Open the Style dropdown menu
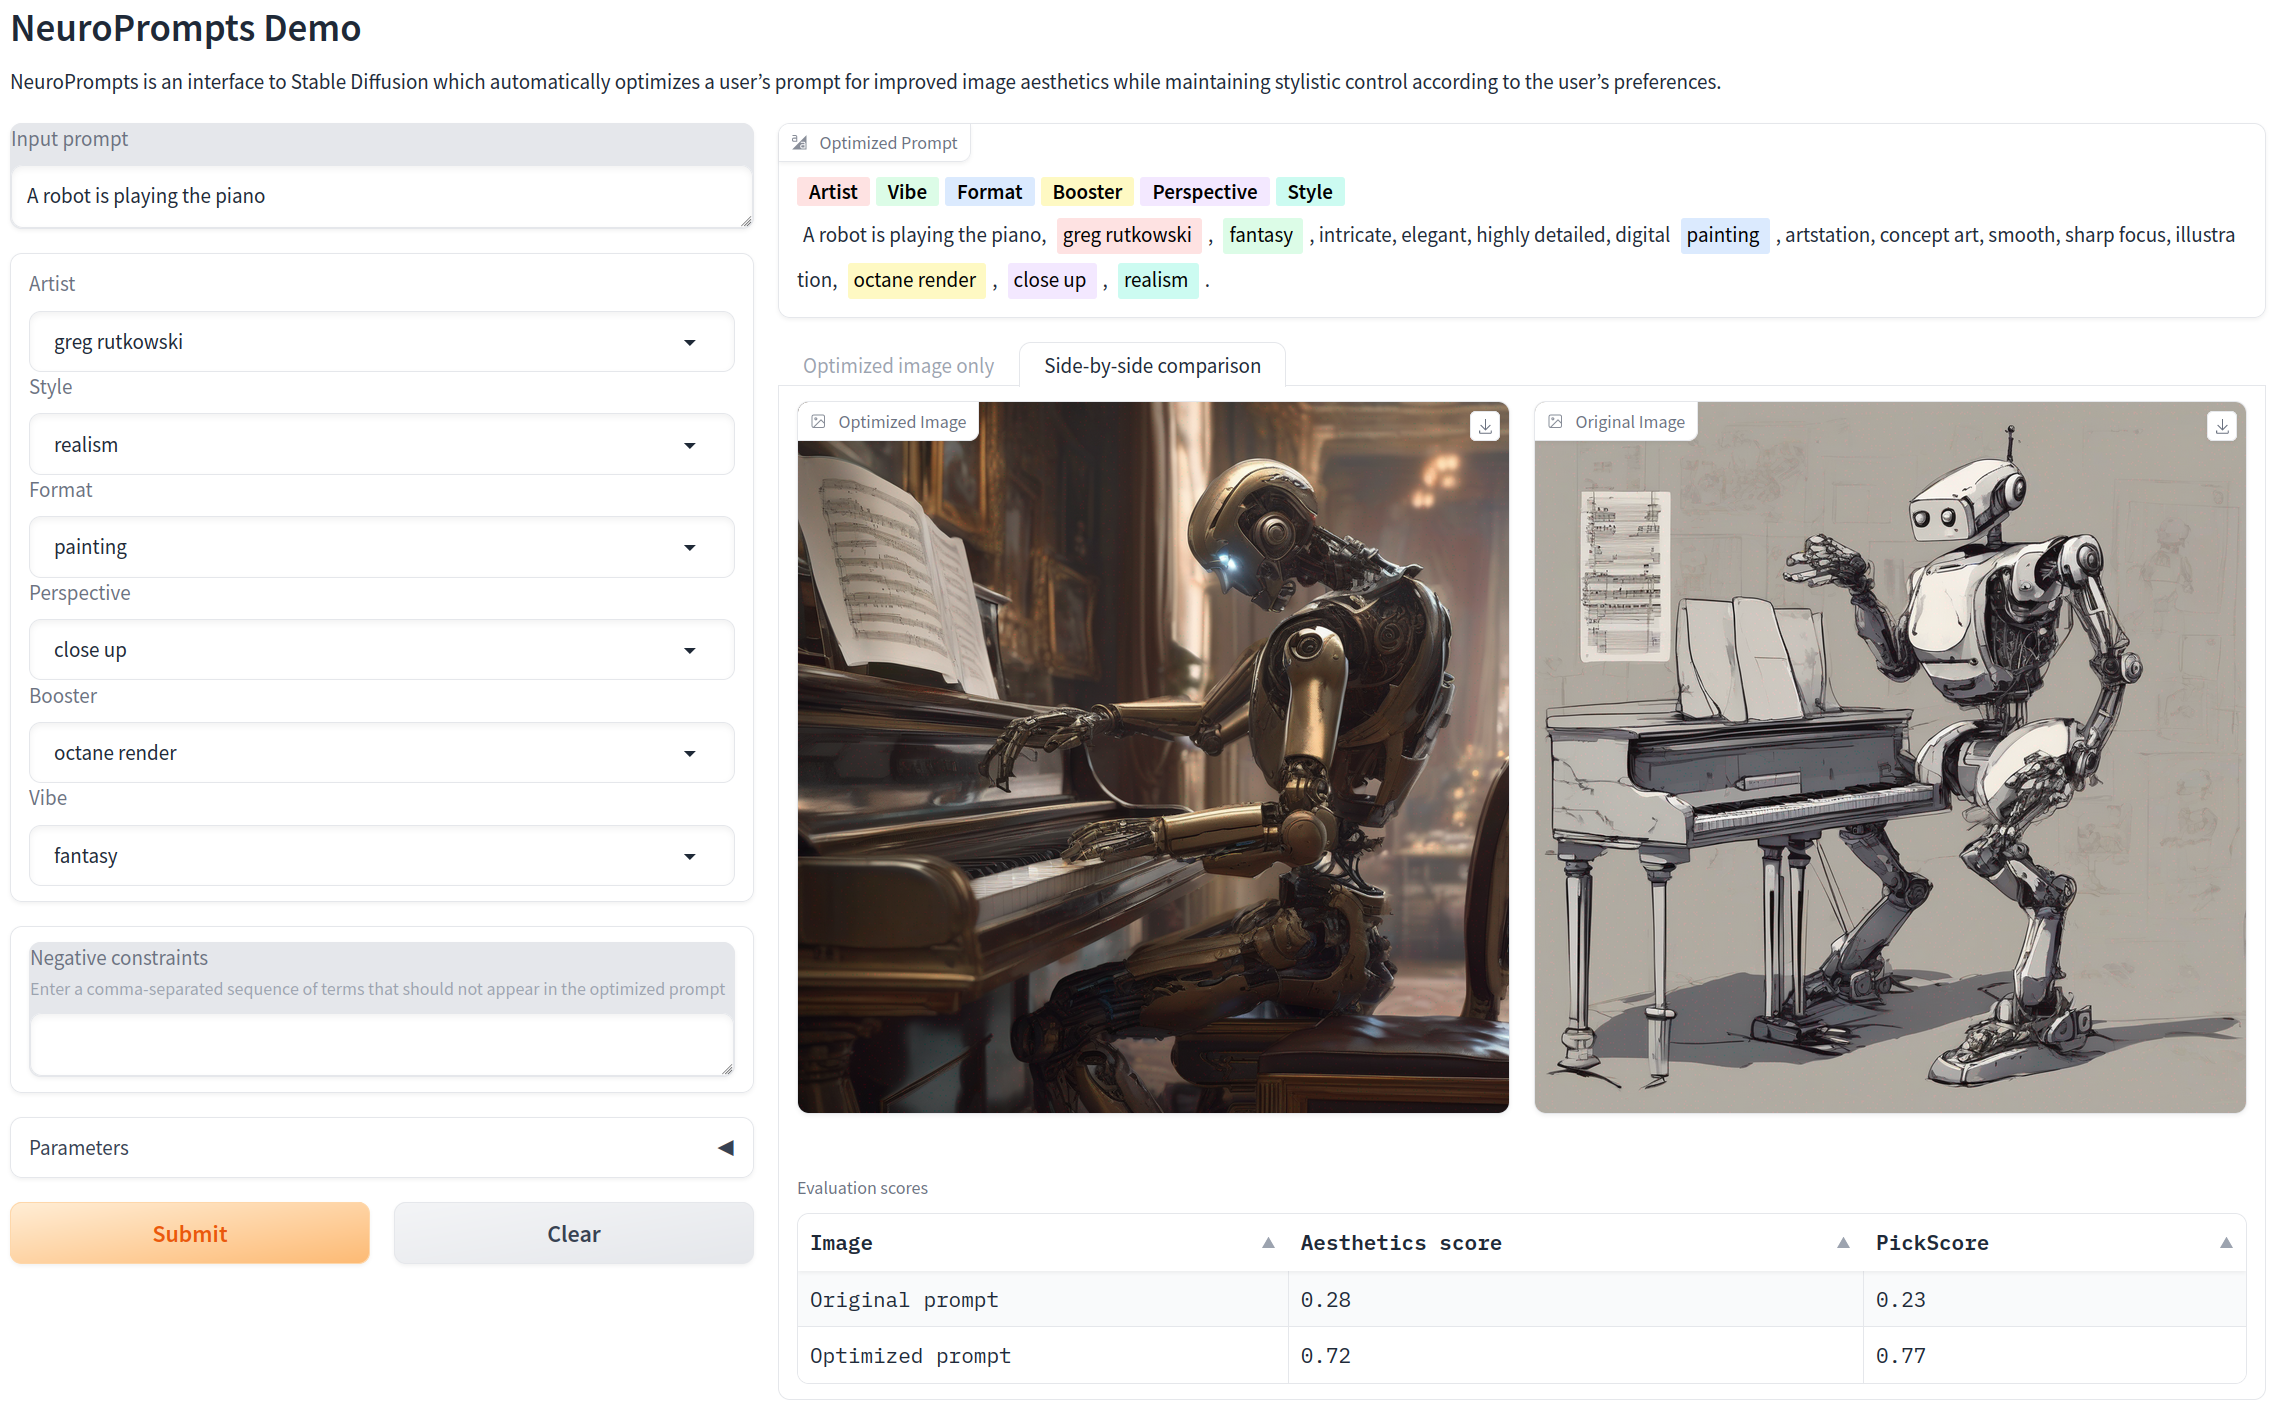Screen dimensions: 2271x1404 tap(380, 444)
